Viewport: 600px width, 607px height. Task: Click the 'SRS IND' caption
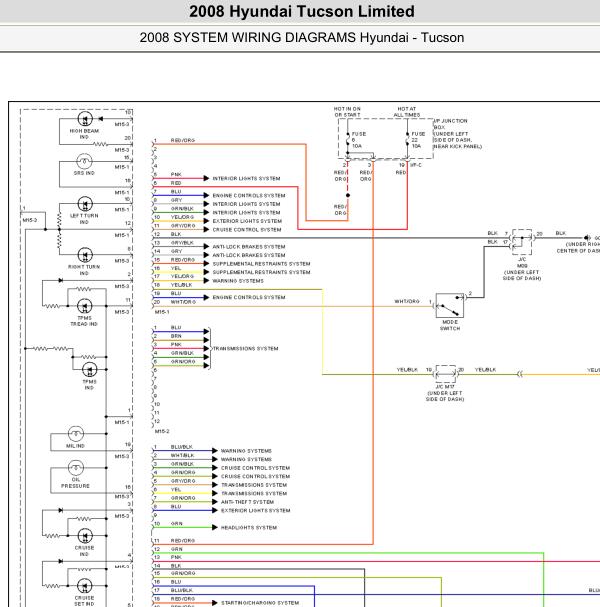84,173
